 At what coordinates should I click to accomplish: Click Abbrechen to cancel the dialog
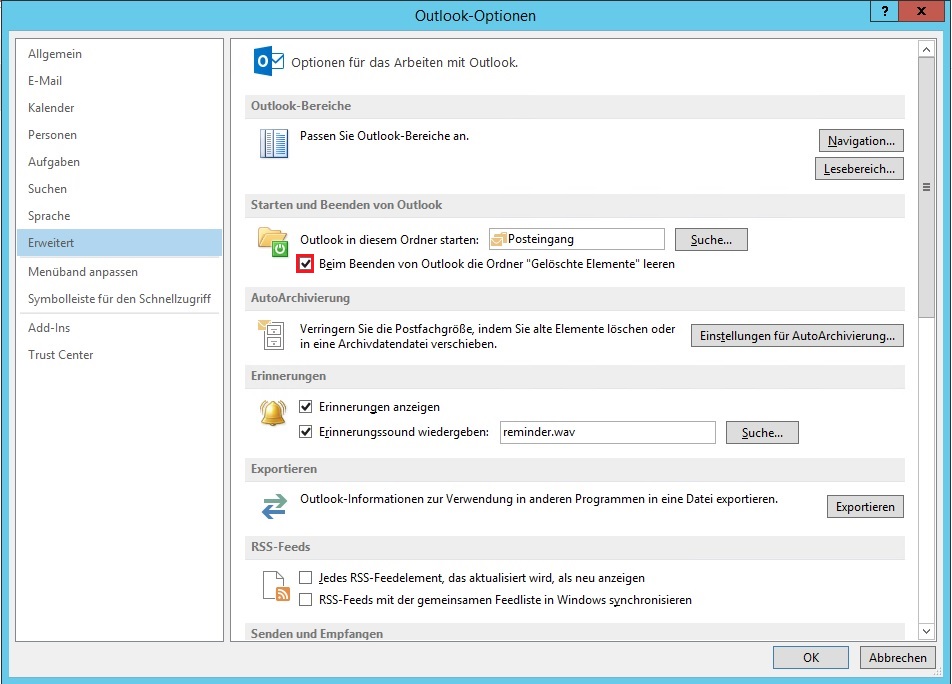897,657
